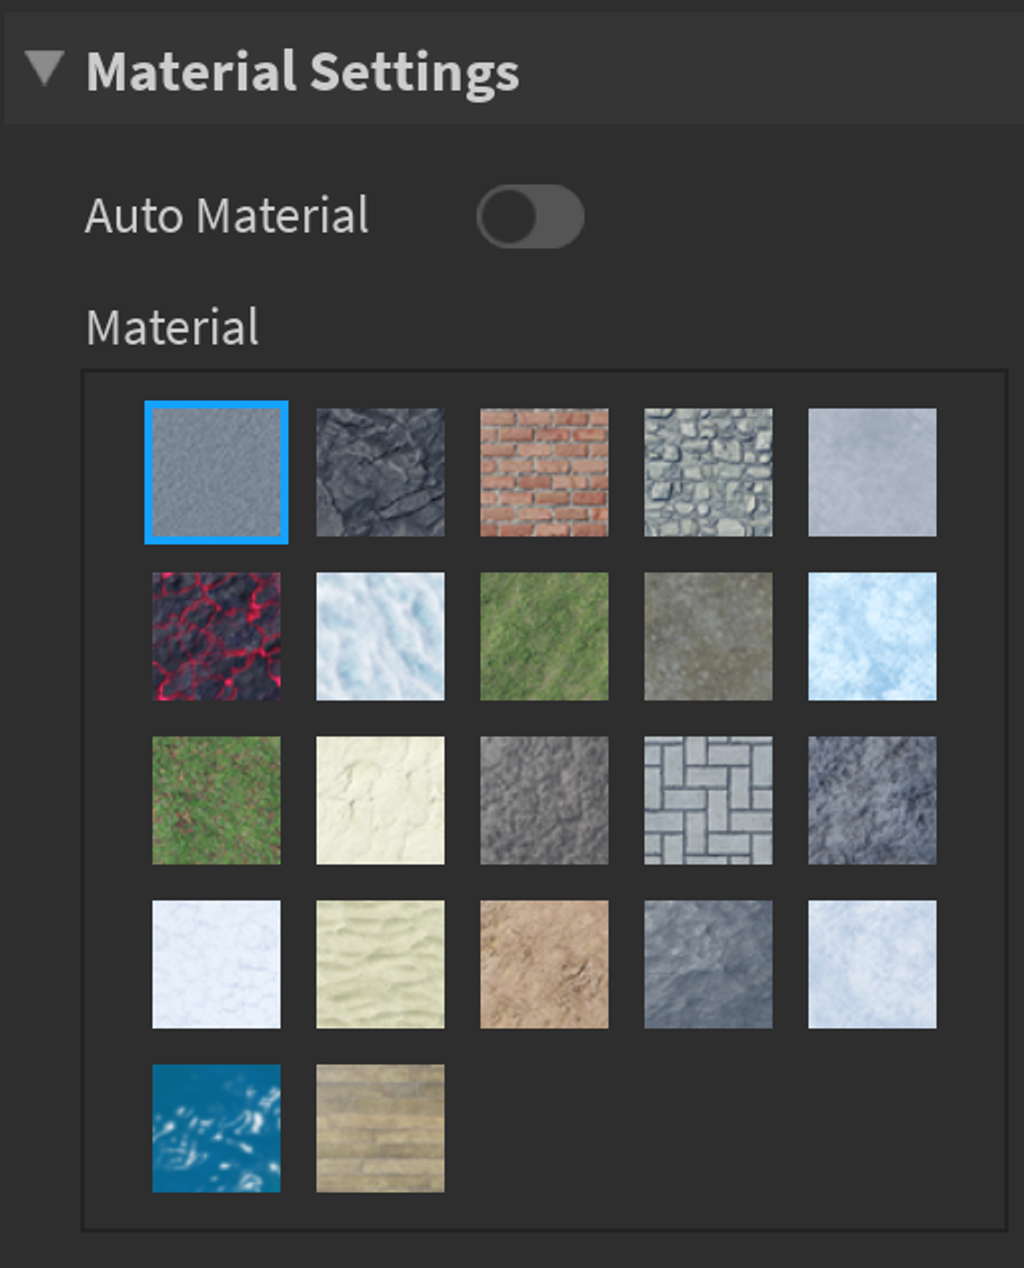Viewport: 1024px width, 1268px height.
Task: Select the Asphalt material with blue highlight
Action: [216, 472]
